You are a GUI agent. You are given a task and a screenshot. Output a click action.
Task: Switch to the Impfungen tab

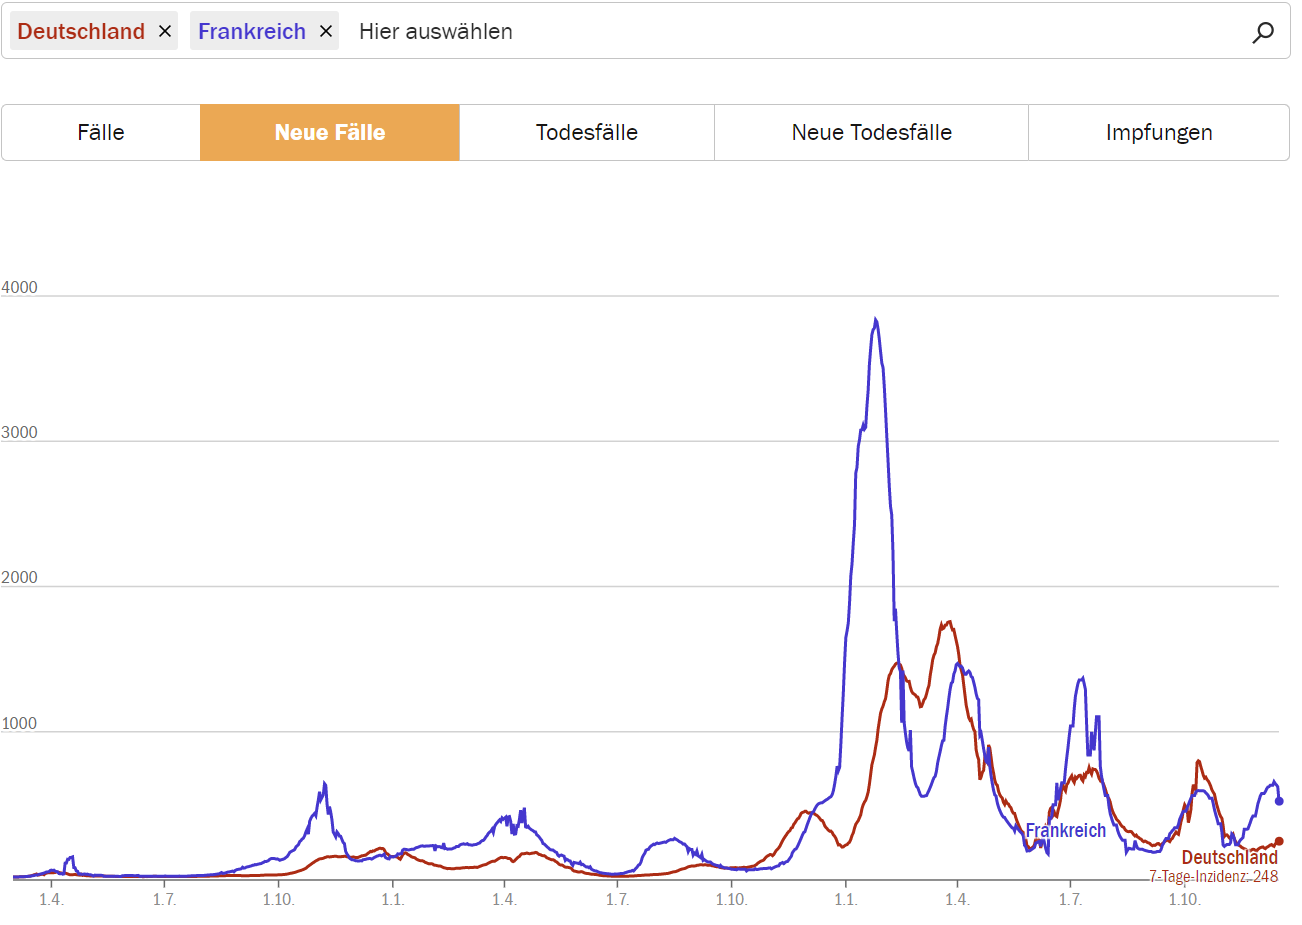(x=1159, y=132)
